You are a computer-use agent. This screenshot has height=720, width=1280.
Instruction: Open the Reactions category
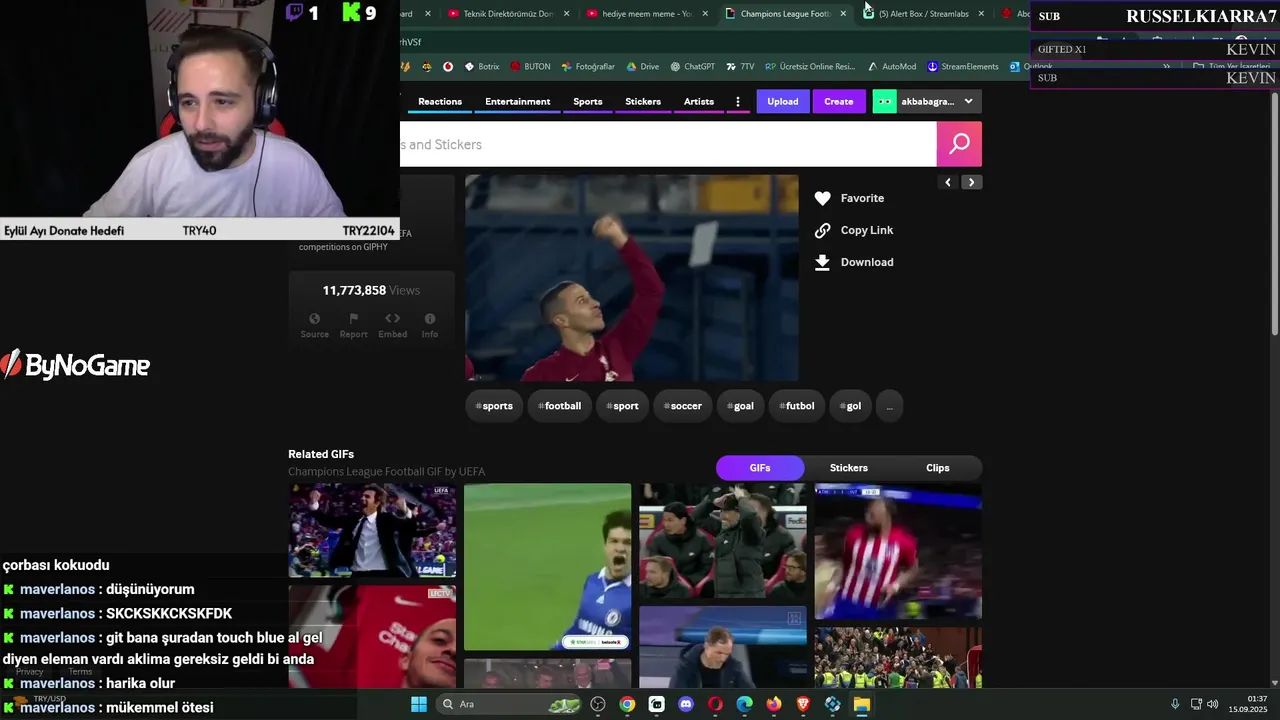pos(440,101)
